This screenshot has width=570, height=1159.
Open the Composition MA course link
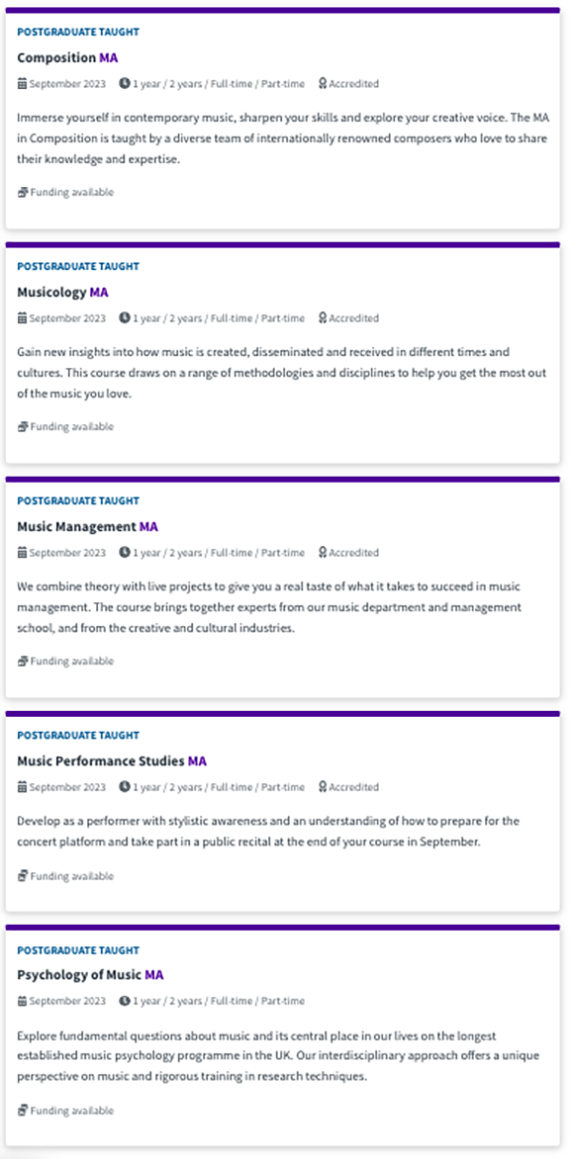pos(67,58)
